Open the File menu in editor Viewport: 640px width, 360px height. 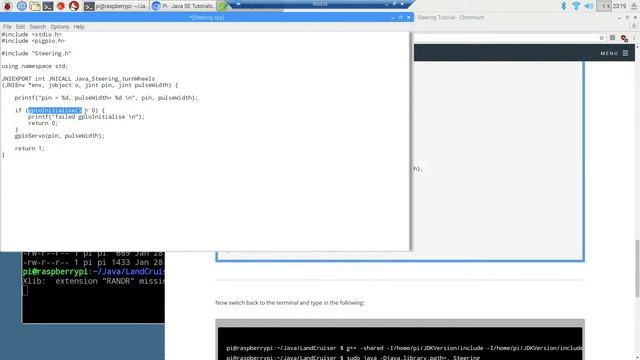[7, 27]
